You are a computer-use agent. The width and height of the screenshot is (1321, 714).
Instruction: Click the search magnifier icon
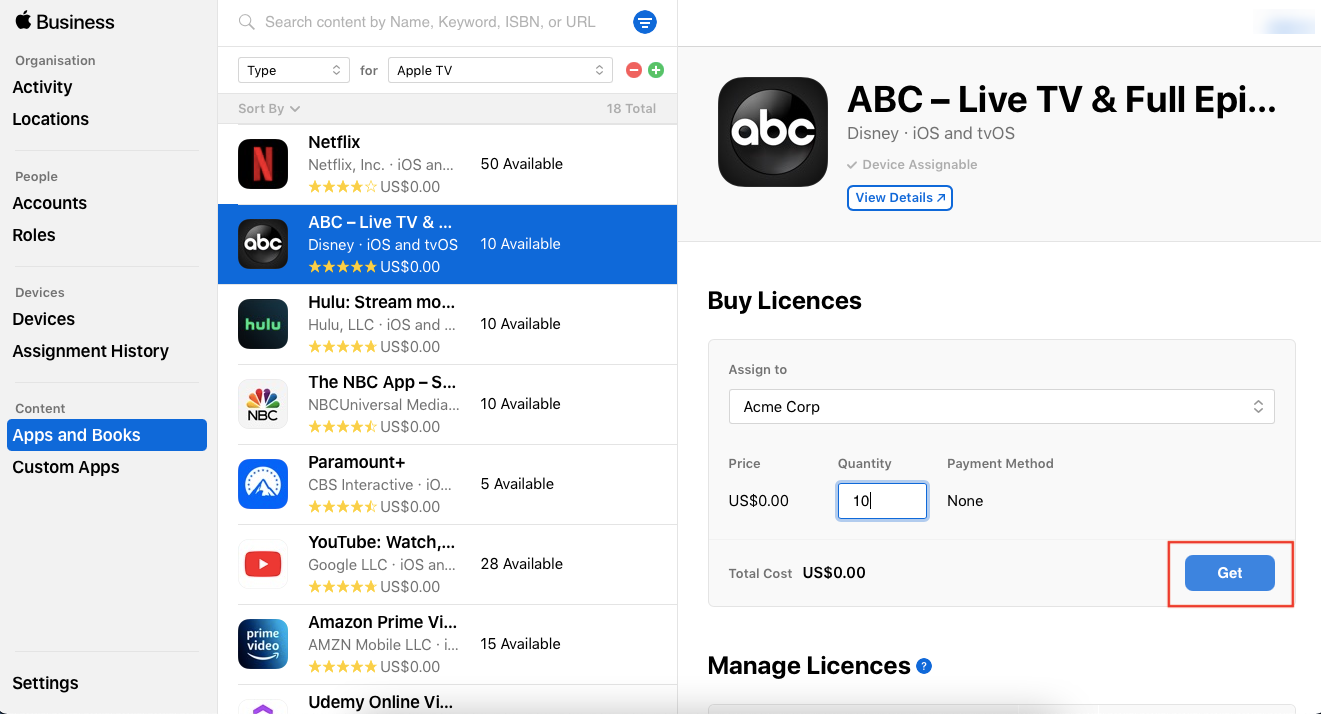pyautogui.click(x=246, y=22)
